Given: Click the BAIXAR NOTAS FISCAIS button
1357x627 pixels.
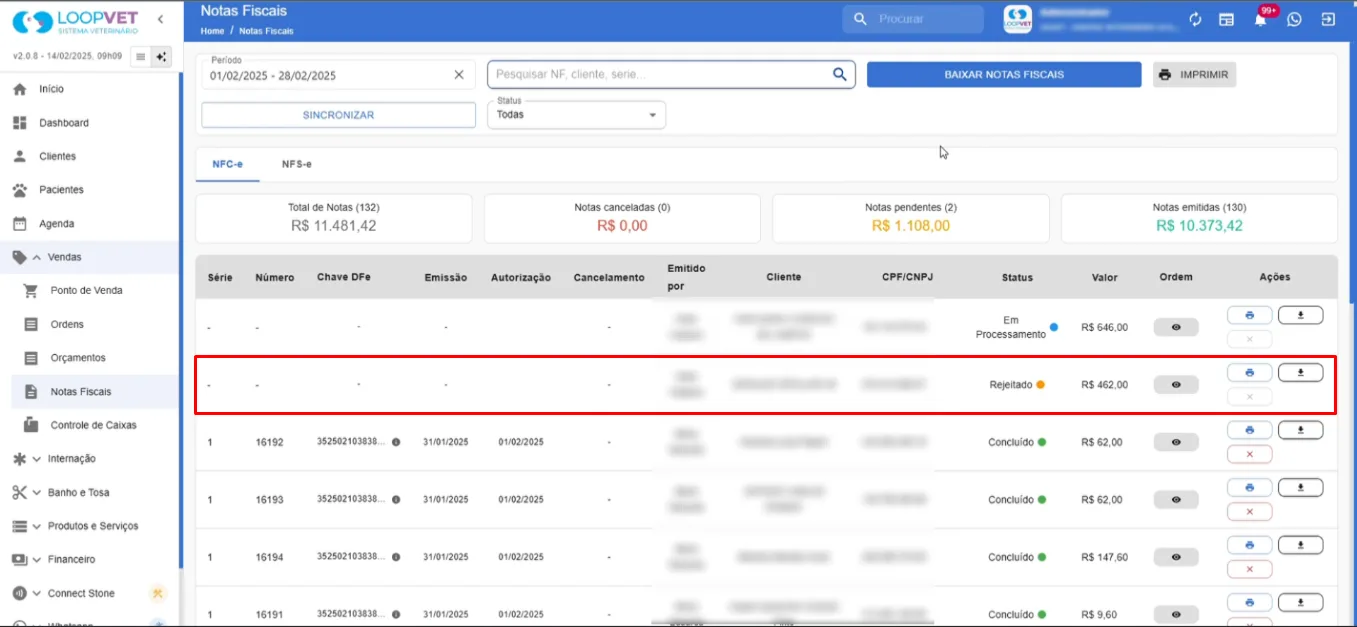Looking at the screenshot, I should (1004, 75).
